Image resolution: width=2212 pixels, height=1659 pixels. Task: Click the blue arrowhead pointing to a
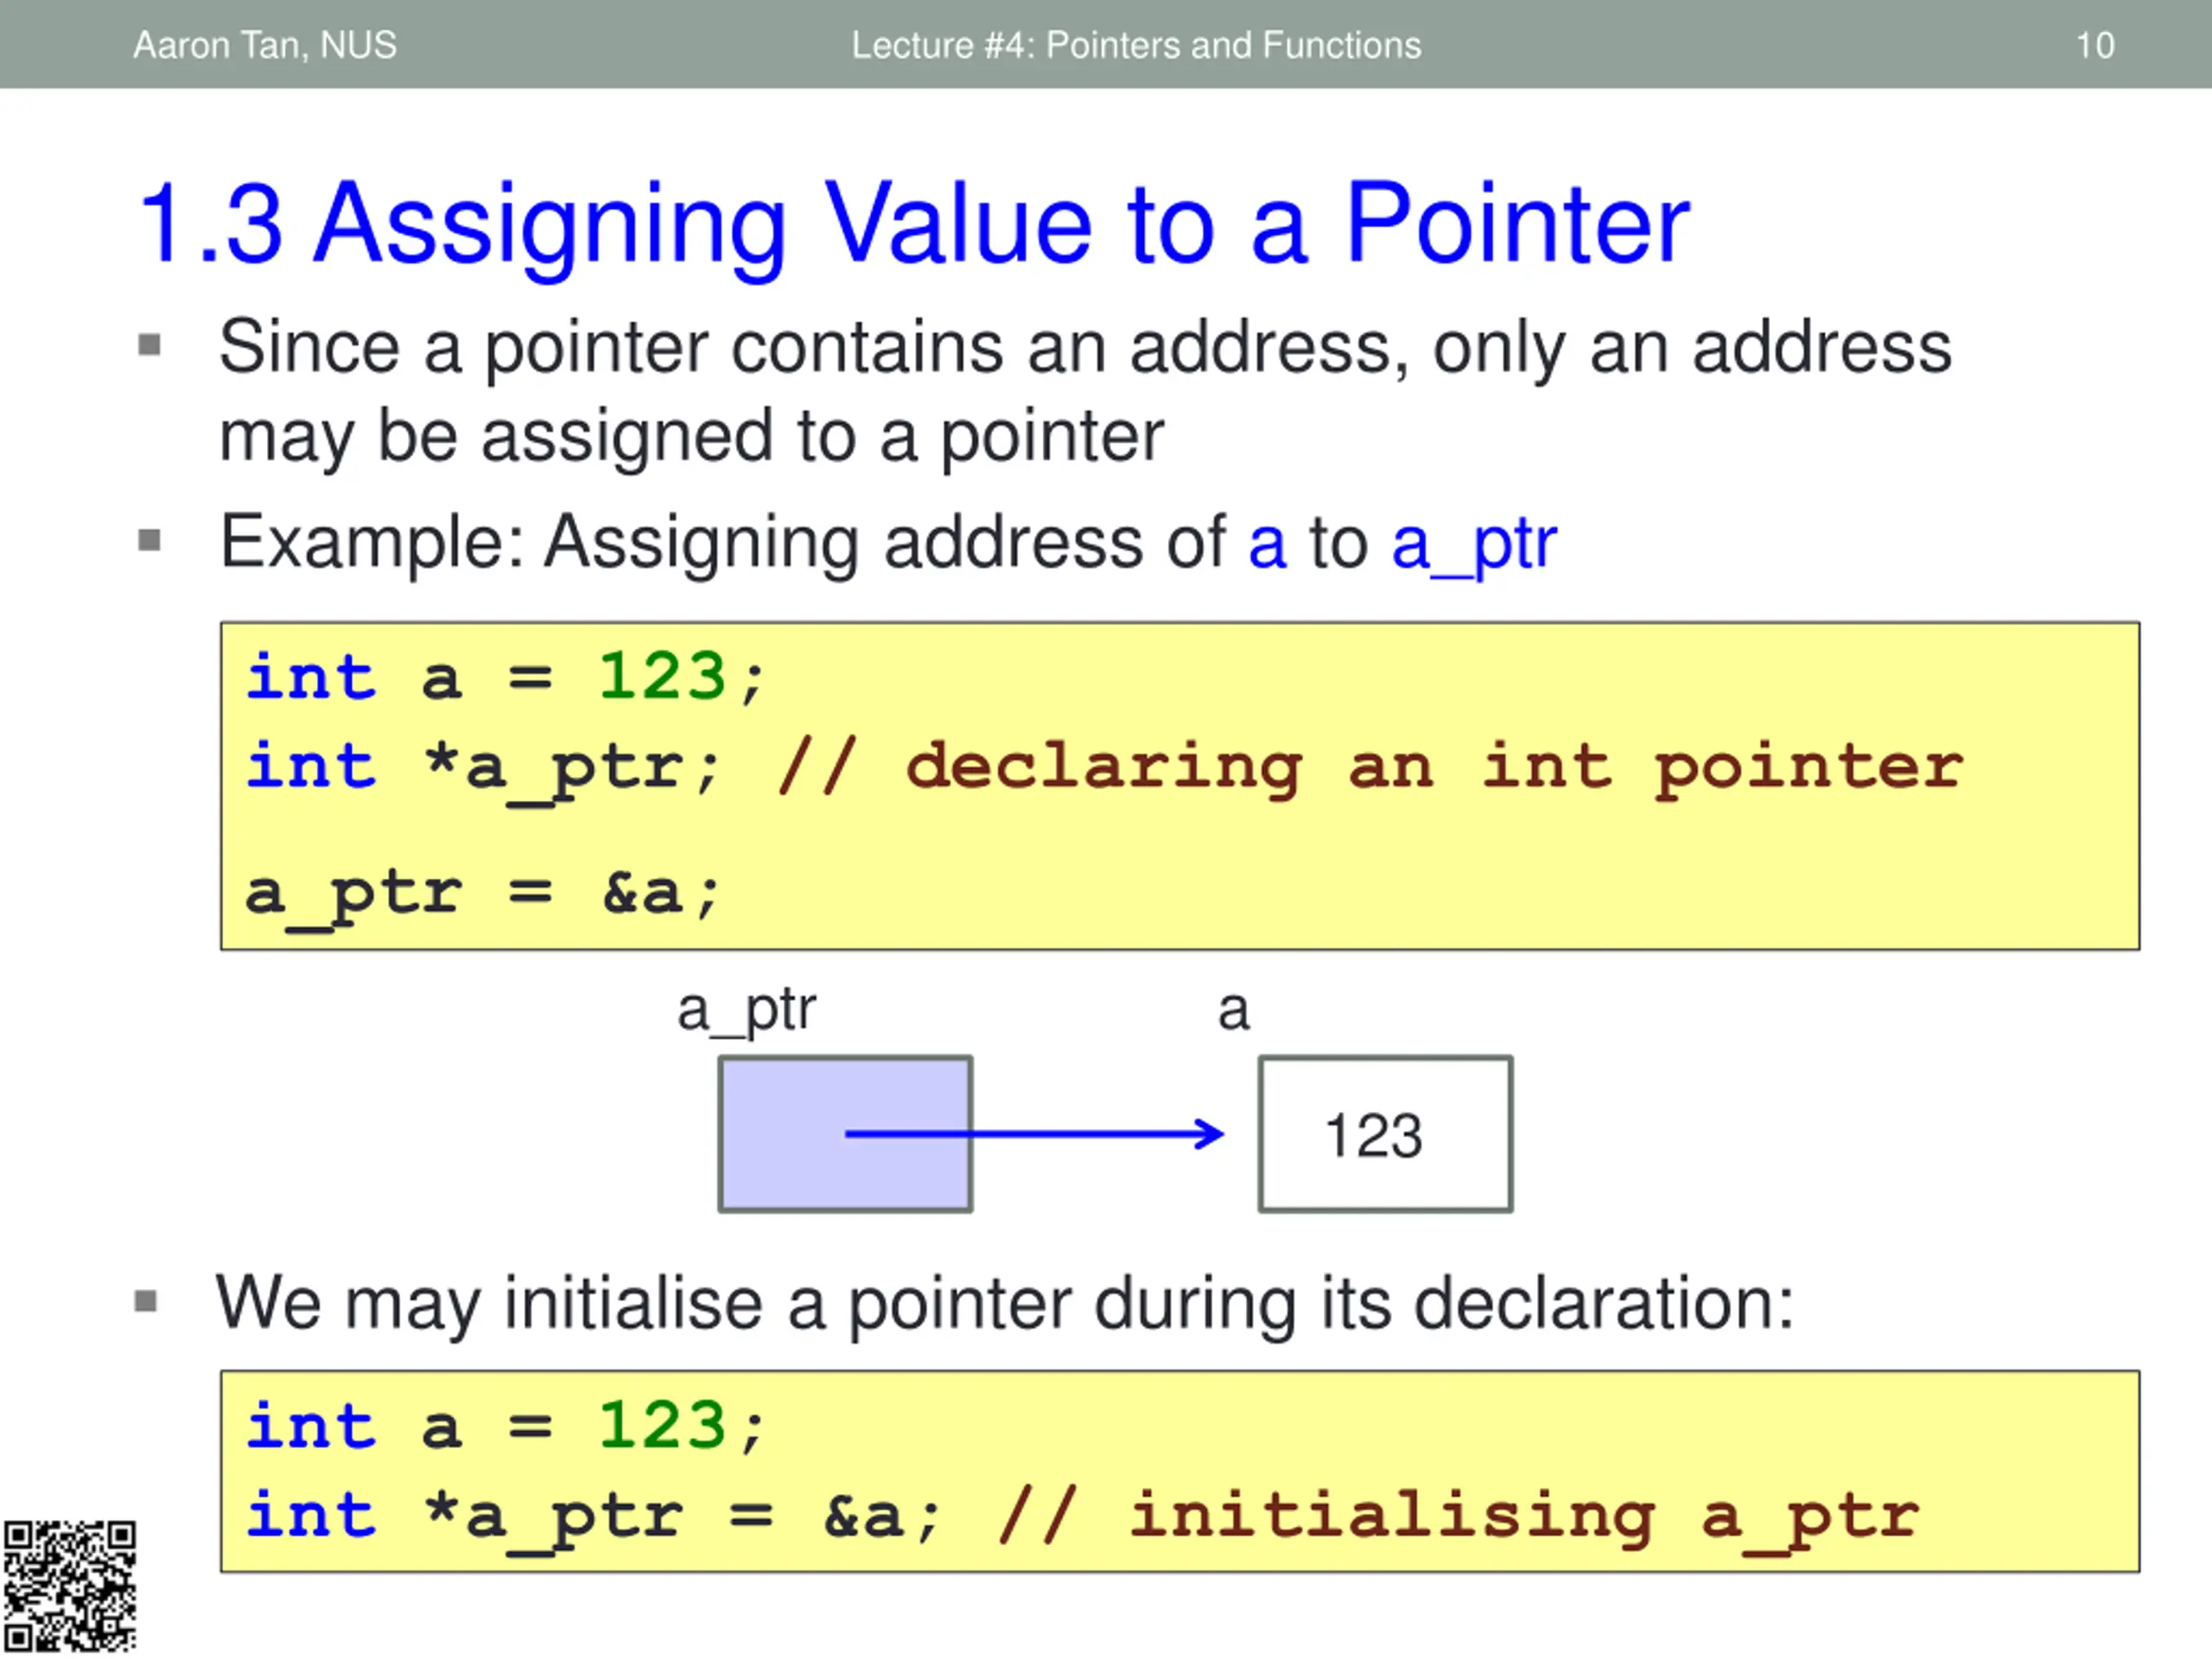[1212, 1133]
